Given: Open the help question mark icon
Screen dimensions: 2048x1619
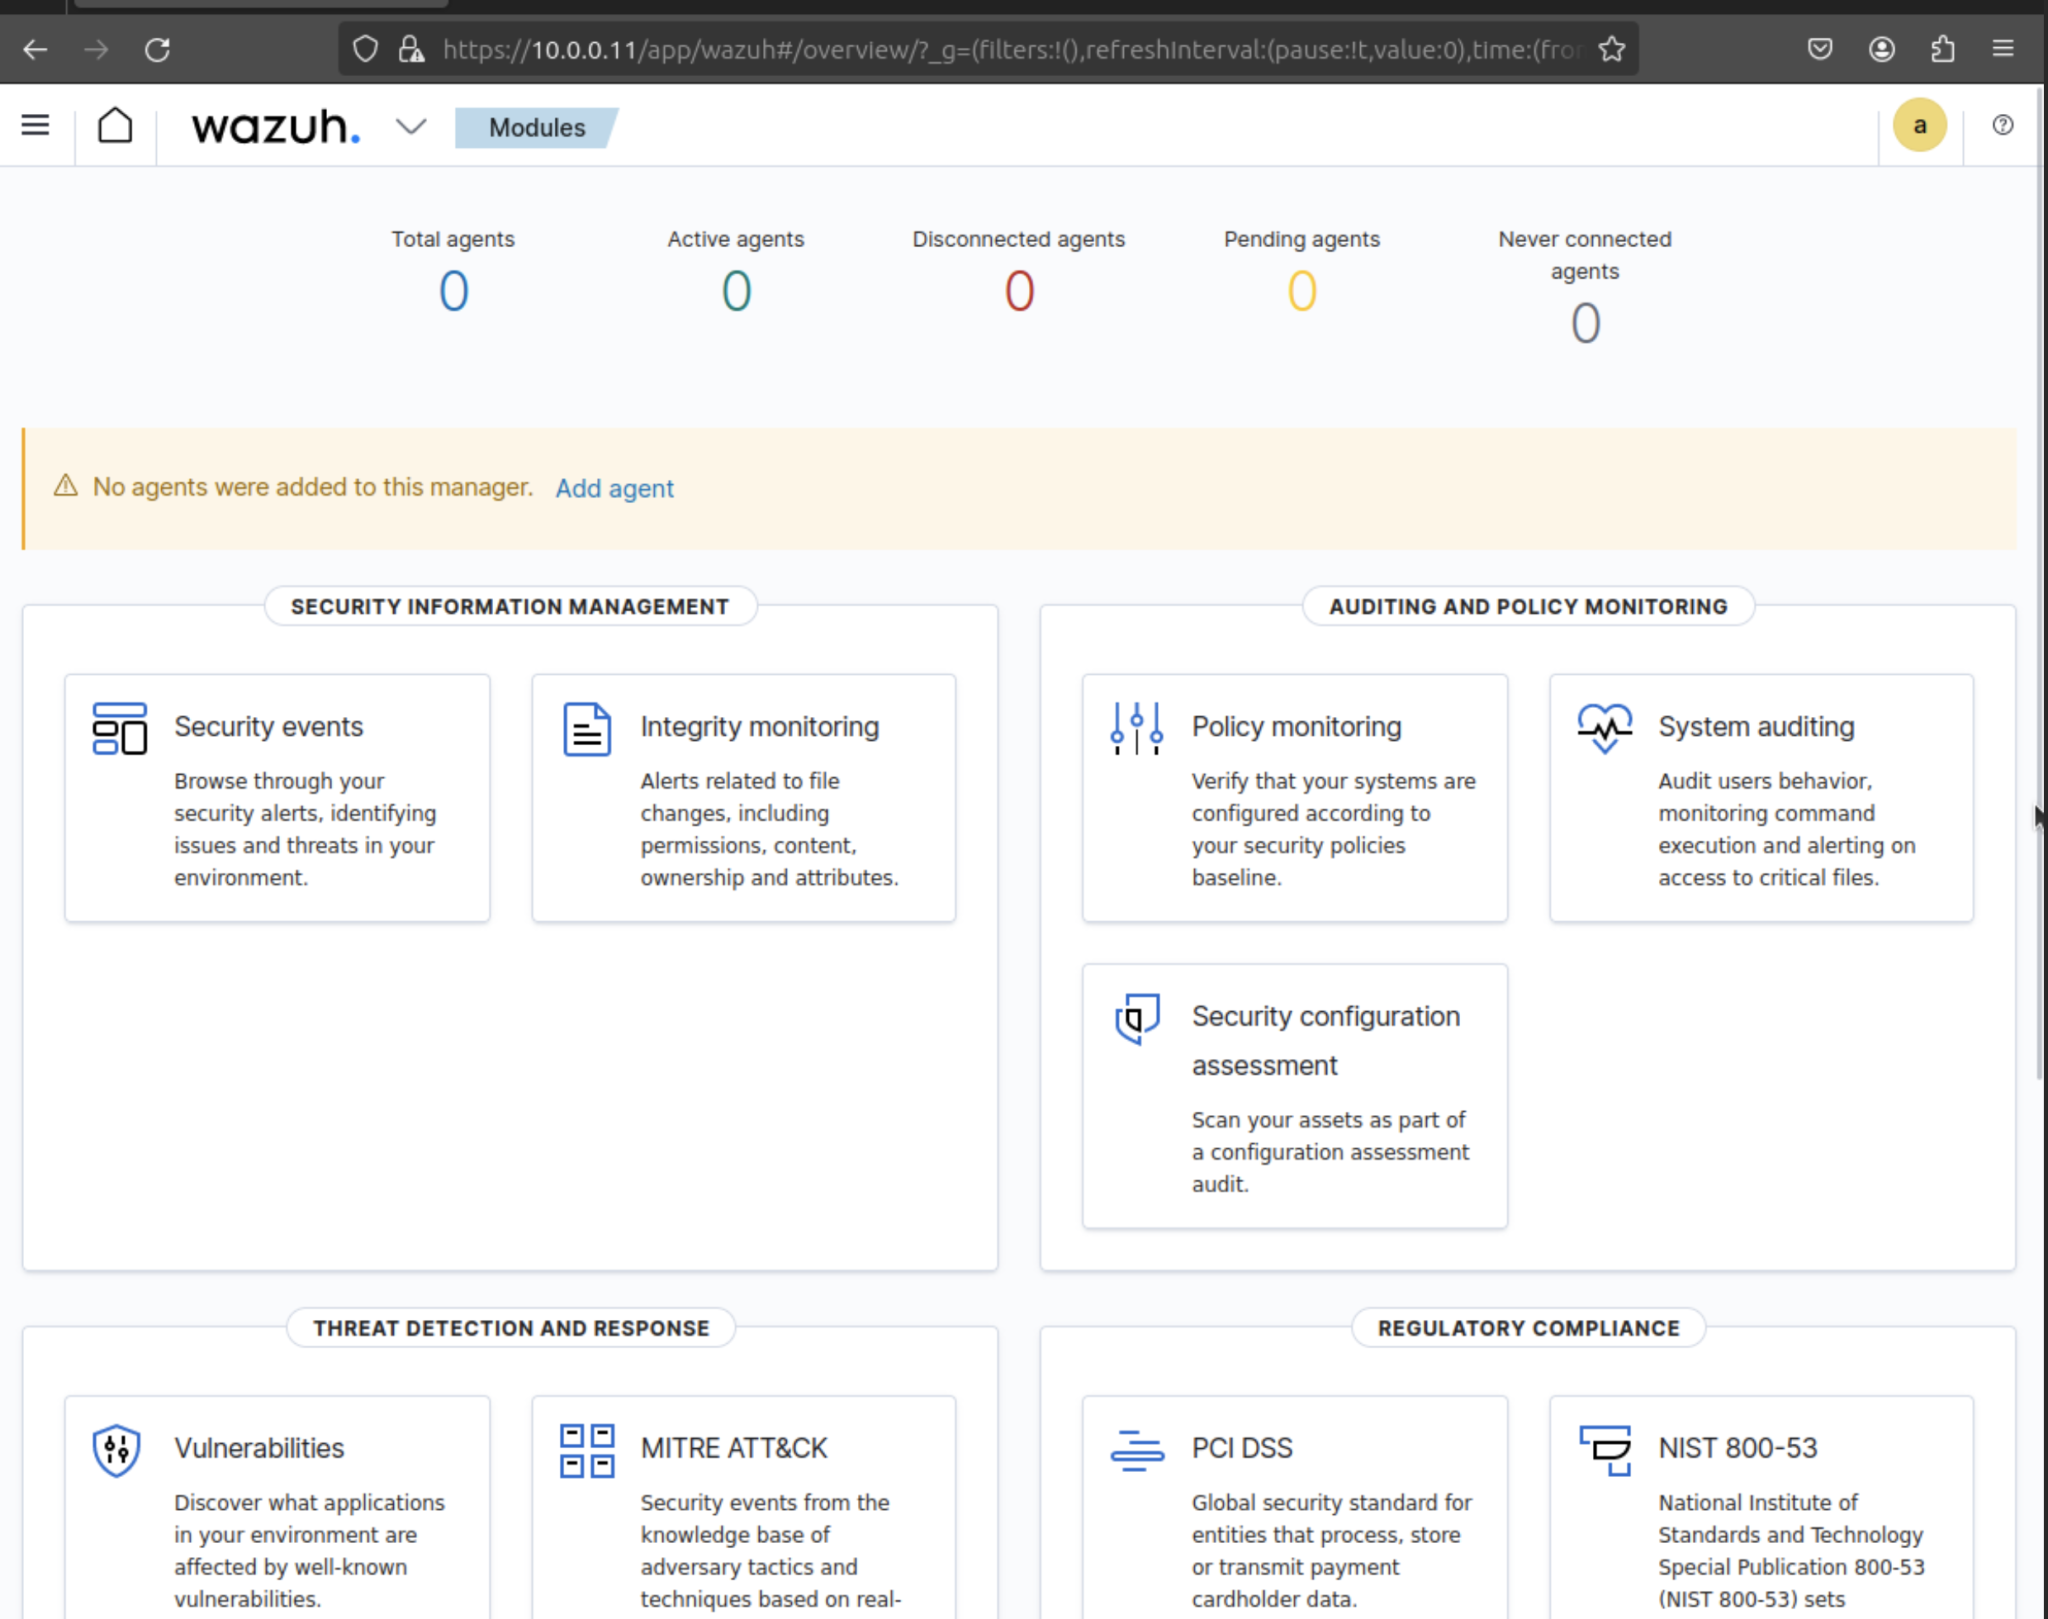Looking at the screenshot, I should 2003,125.
